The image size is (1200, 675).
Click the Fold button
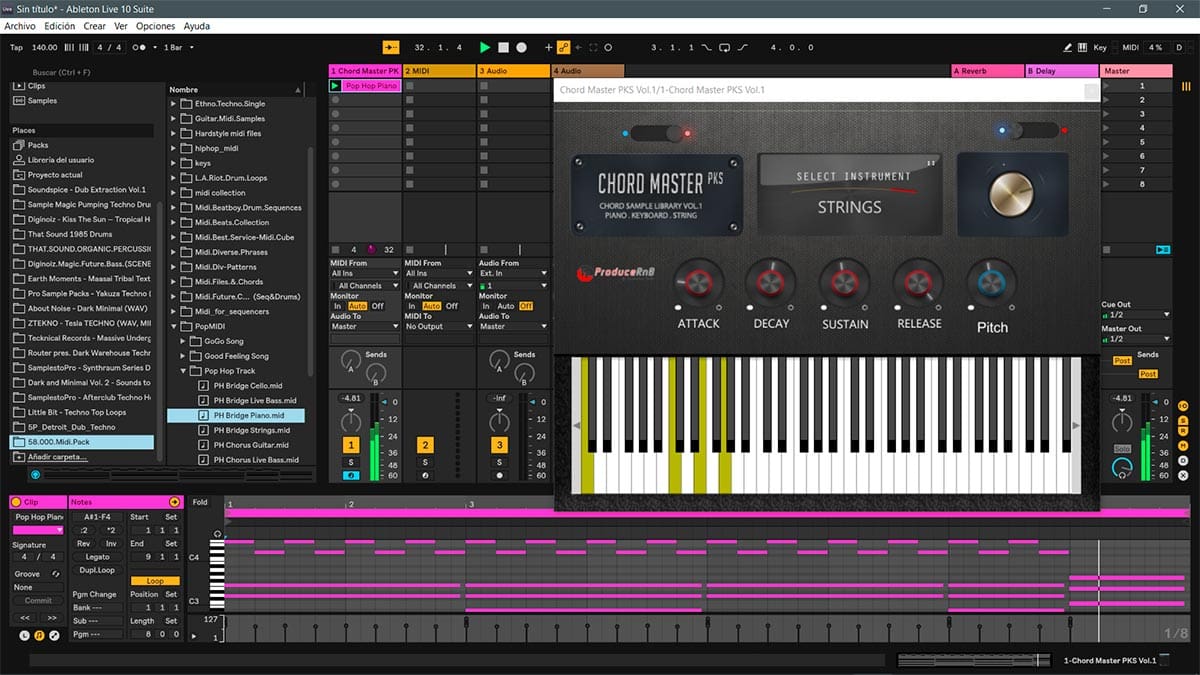[200, 502]
